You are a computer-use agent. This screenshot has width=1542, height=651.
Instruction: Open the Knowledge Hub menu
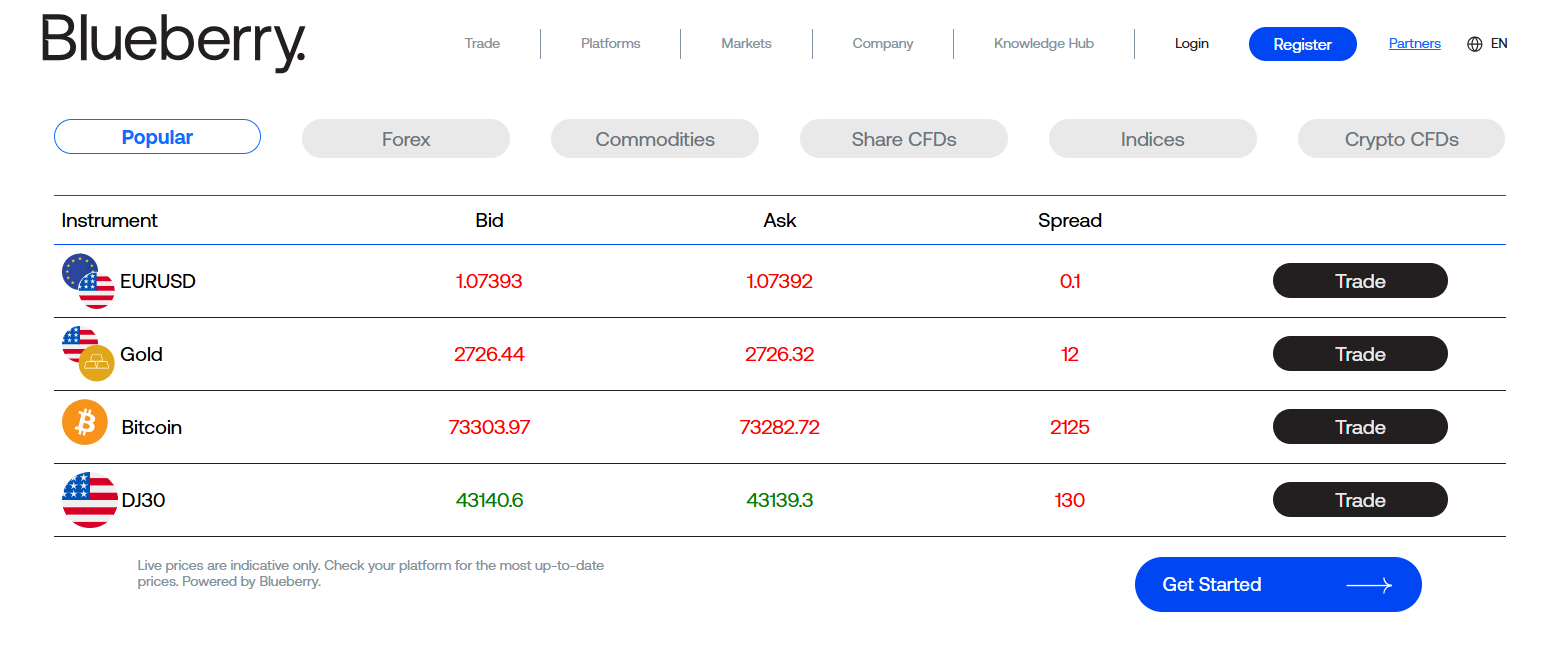(1043, 44)
